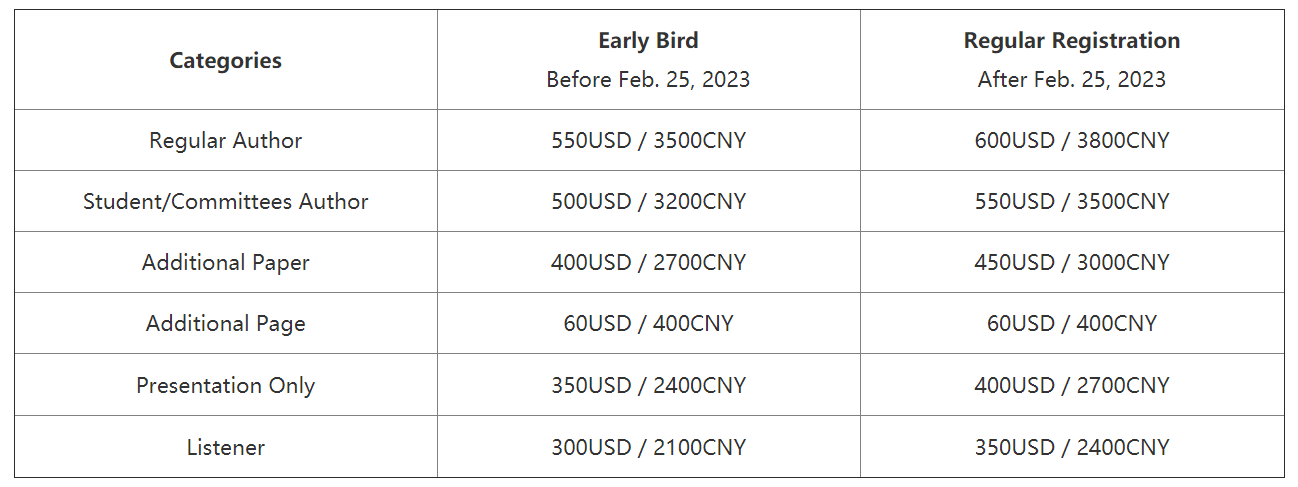1298x487 pixels.
Task: Click the 550USD / 3500CNY early bird Regular Author fee
Action: [648, 141]
